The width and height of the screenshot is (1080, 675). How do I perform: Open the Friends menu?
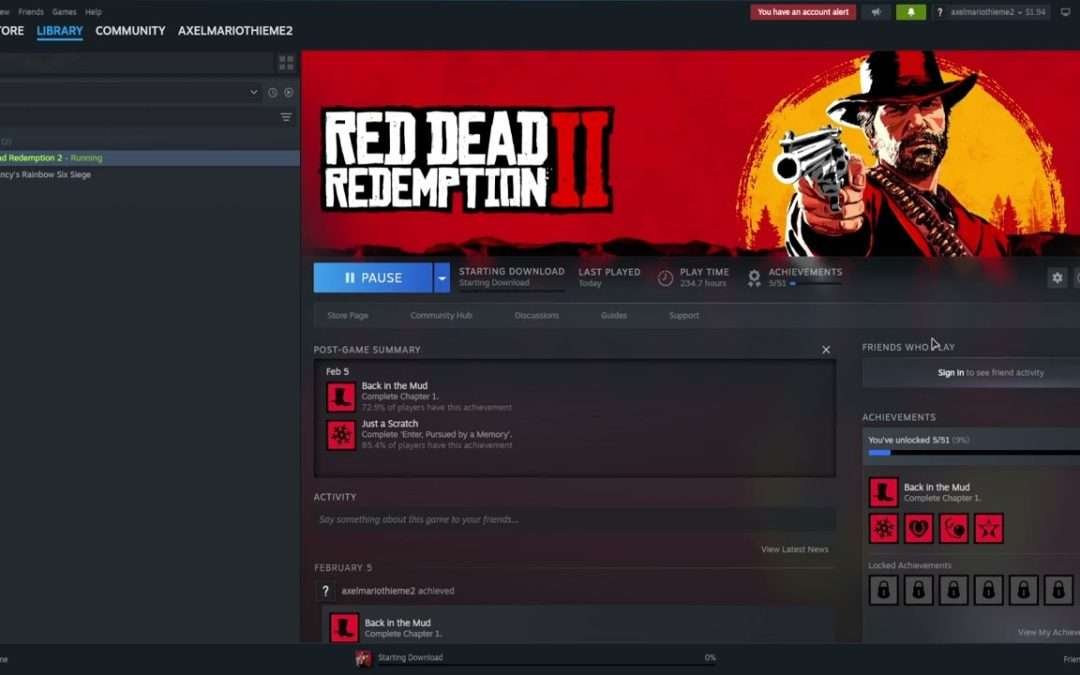click(30, 12)
